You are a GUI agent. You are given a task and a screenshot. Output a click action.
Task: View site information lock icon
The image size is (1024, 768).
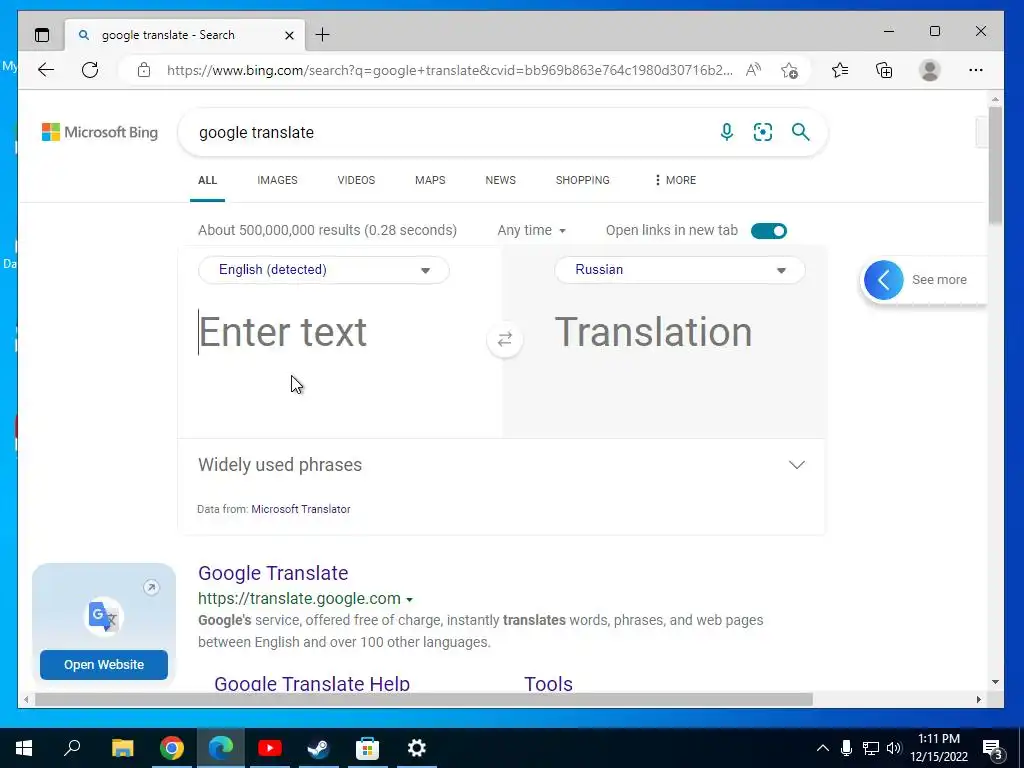(x=144, y=70)
